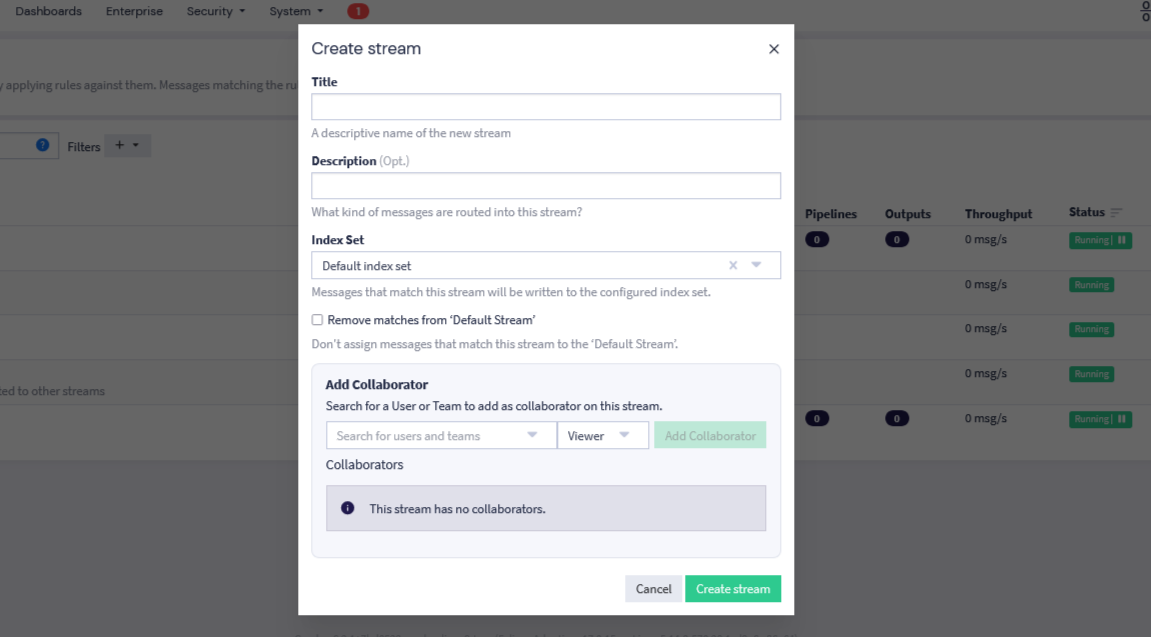The height and width of the screenshot is (637, 1151).
Task: Enable Remove matches from 'Default Stream' checkbox
Action: (x=317, y=320)
